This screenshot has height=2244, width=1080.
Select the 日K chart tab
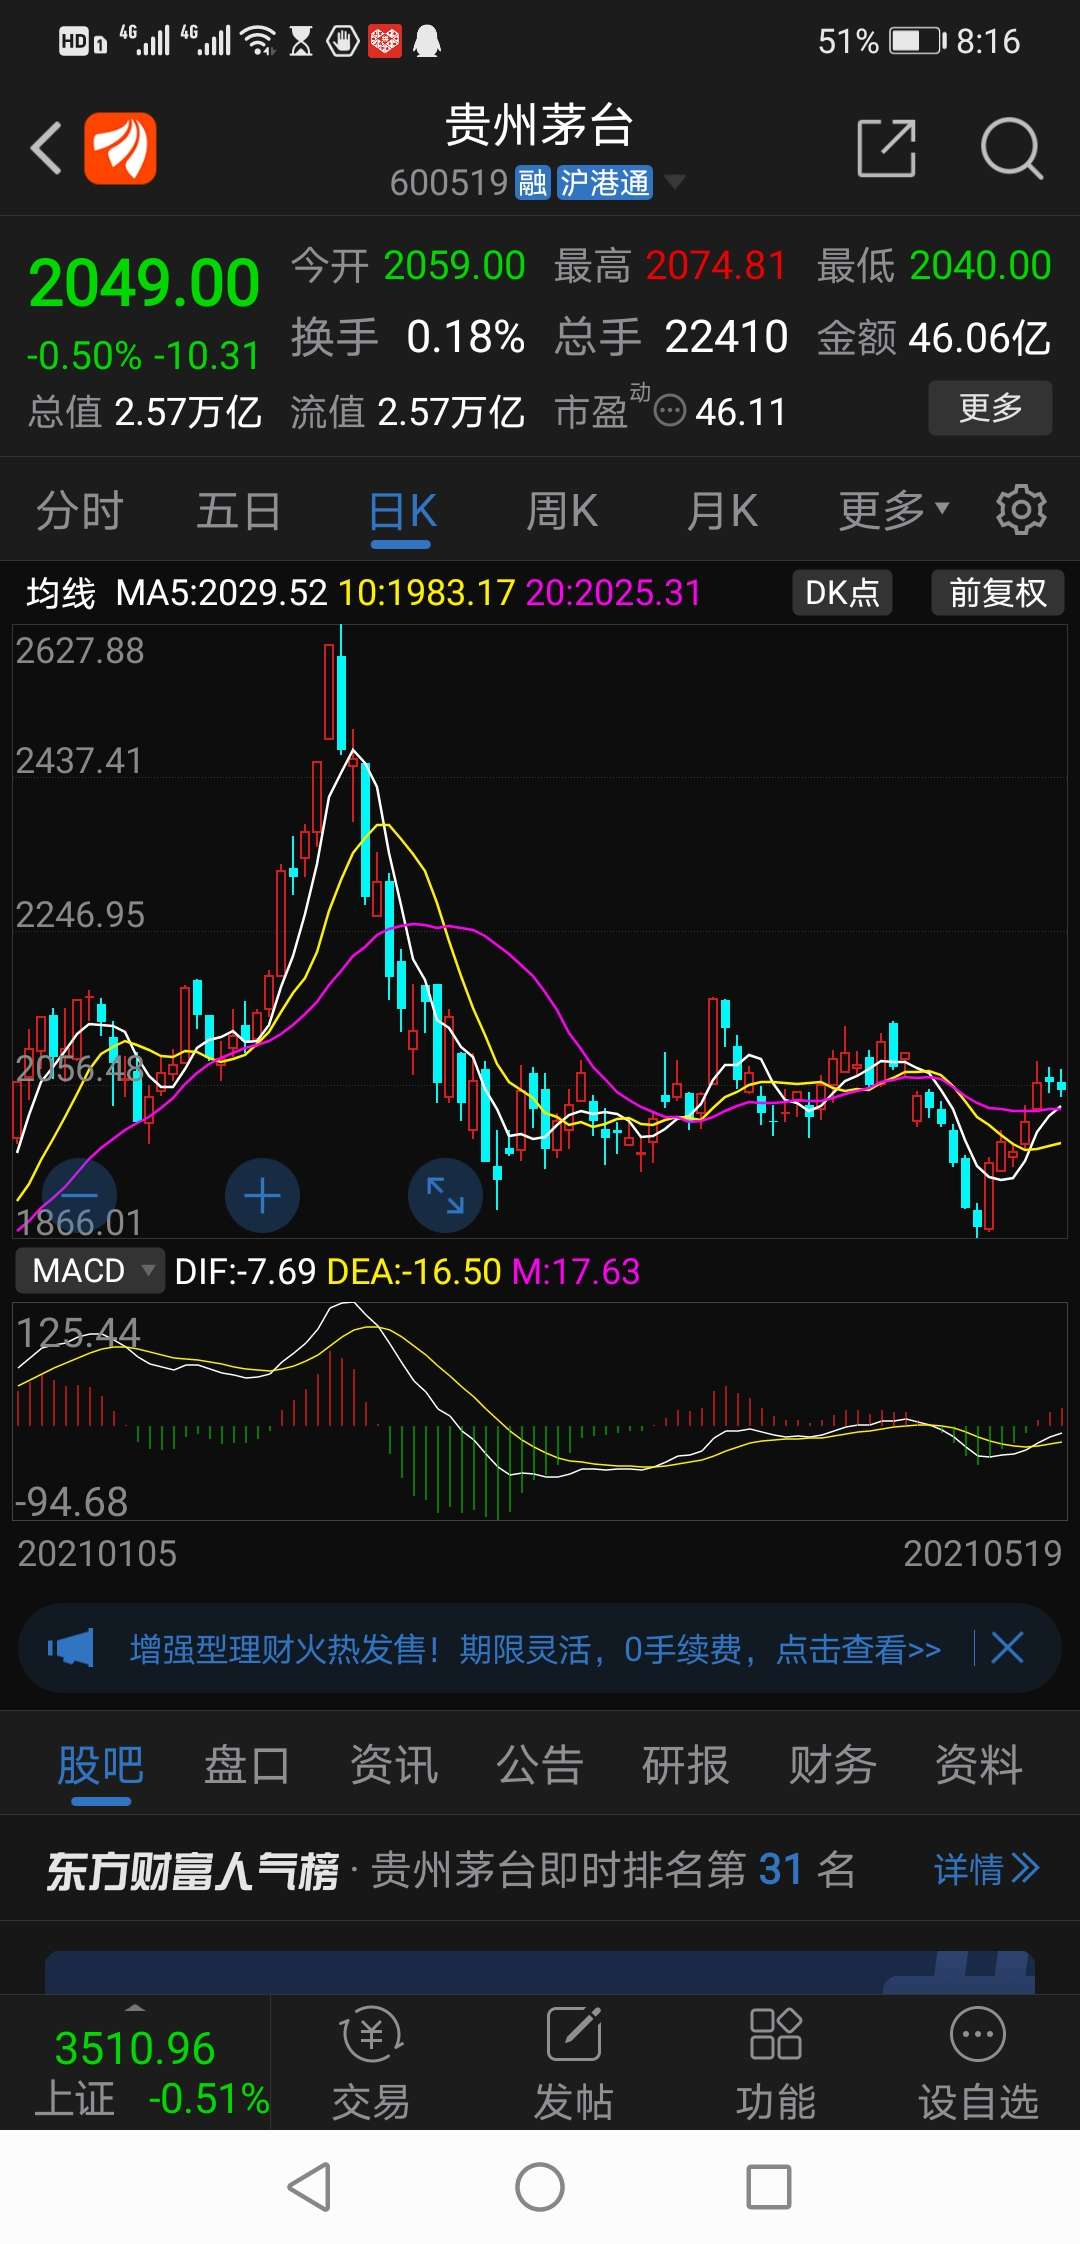pos(401,511)
